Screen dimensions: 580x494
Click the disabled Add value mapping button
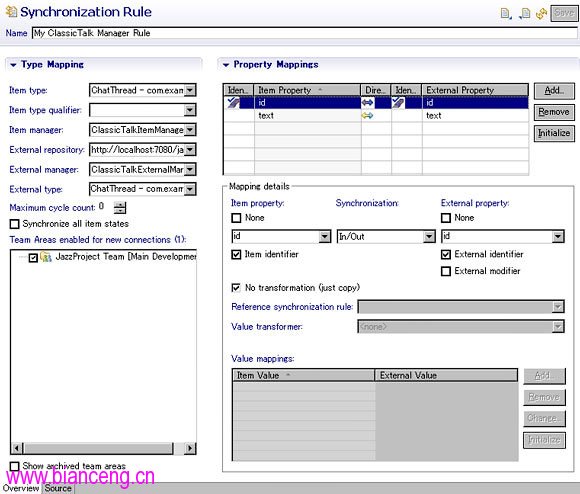click(x=544, y=376)
